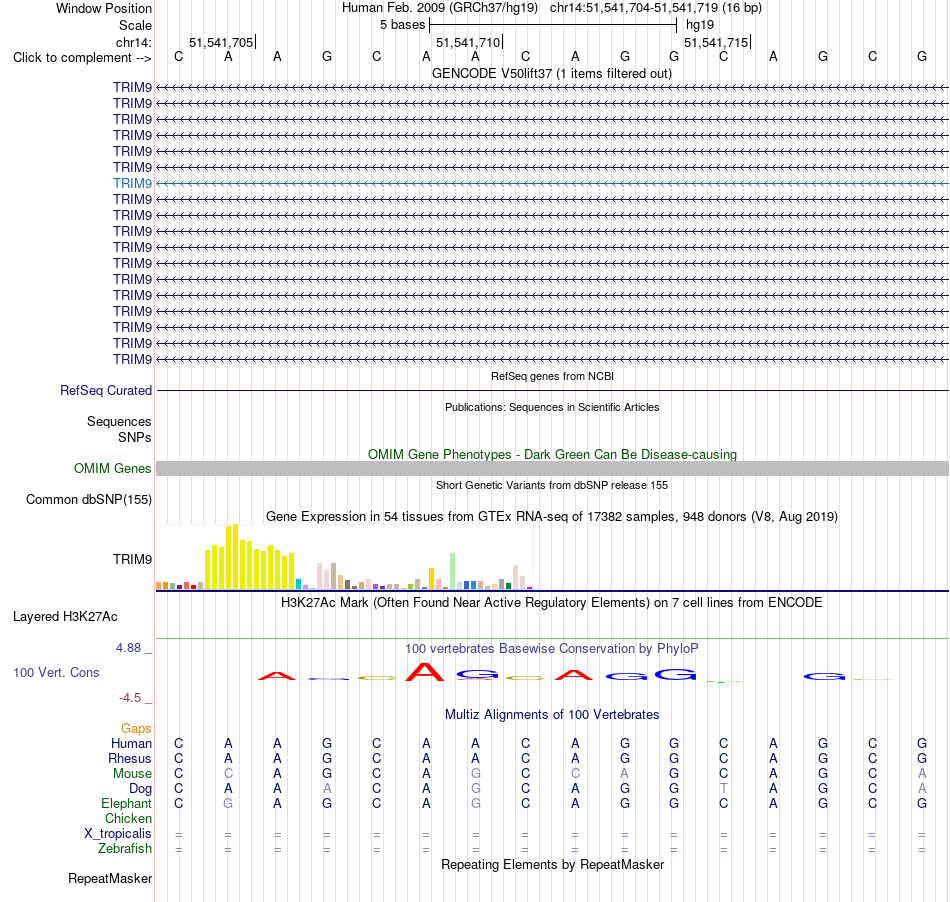
Task: Click the Common dbSNP(155) label
Action: pos(88,499)
